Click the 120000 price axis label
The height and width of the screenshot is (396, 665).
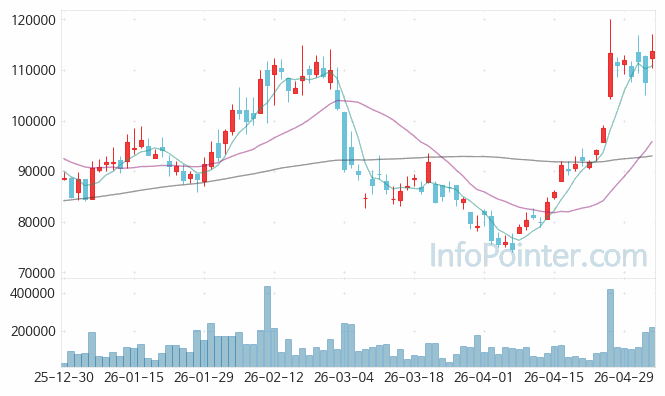click(x=34, y=20)
